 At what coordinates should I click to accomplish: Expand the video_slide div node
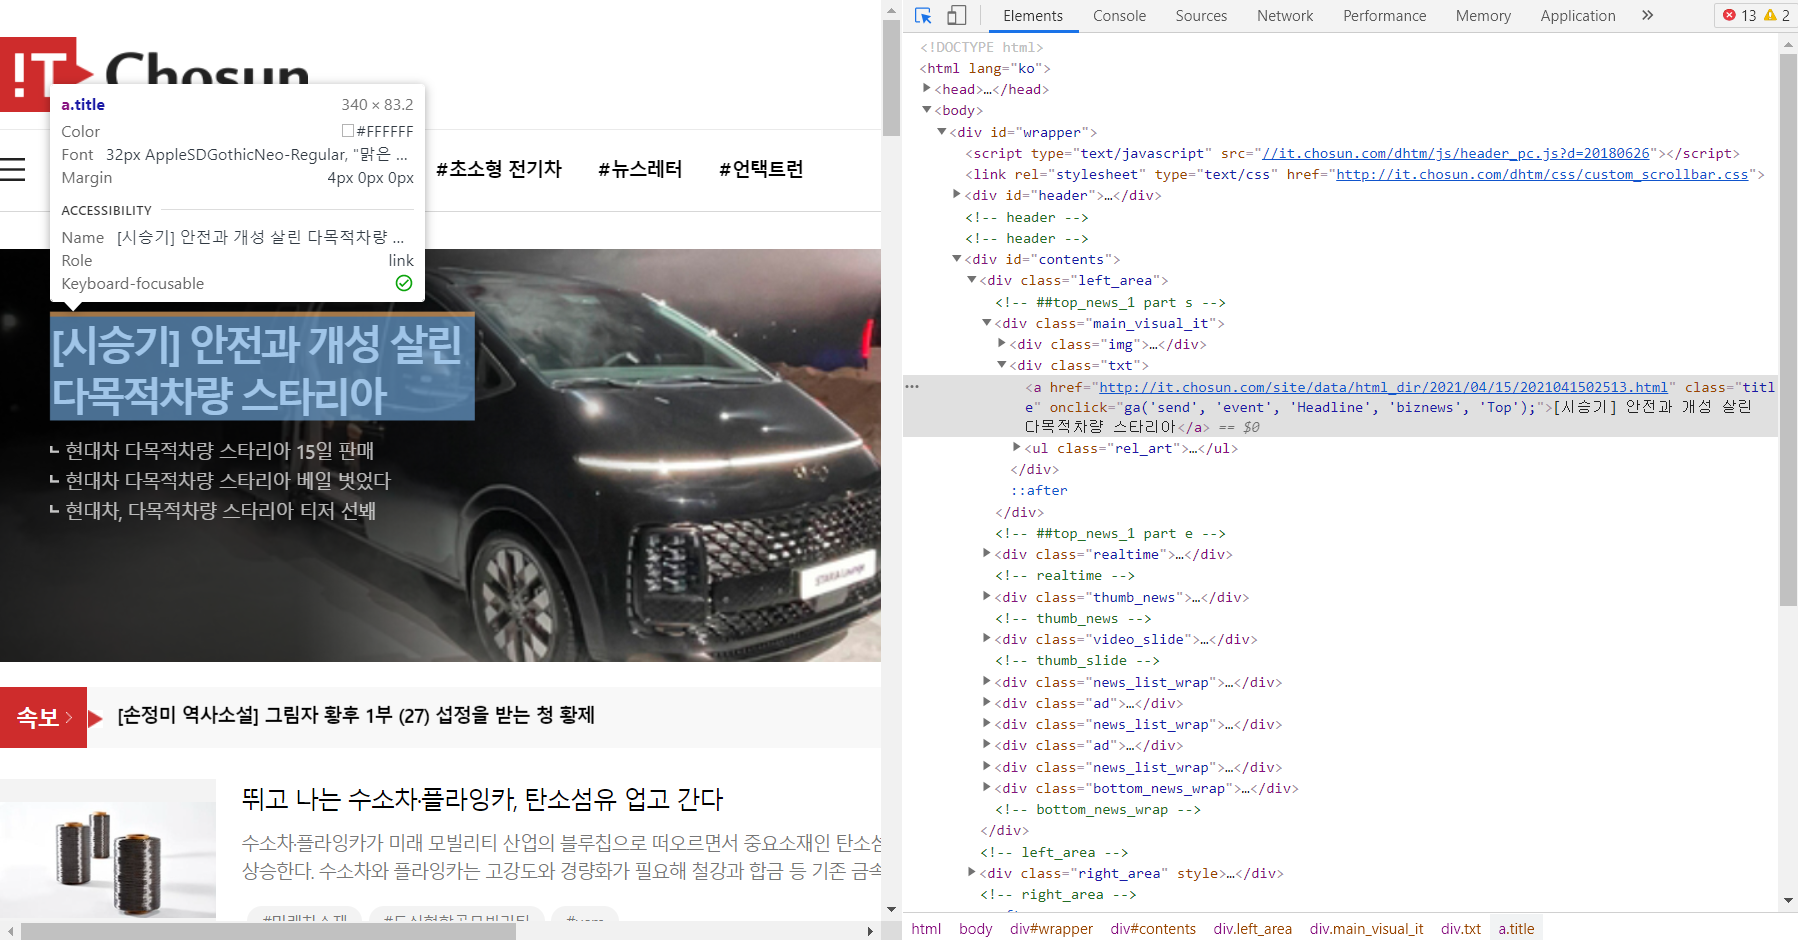(x=987, y=639)
